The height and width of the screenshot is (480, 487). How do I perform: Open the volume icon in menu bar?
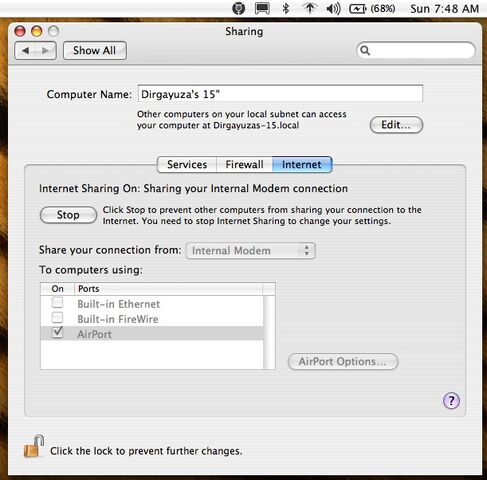(x=333, y=8)
